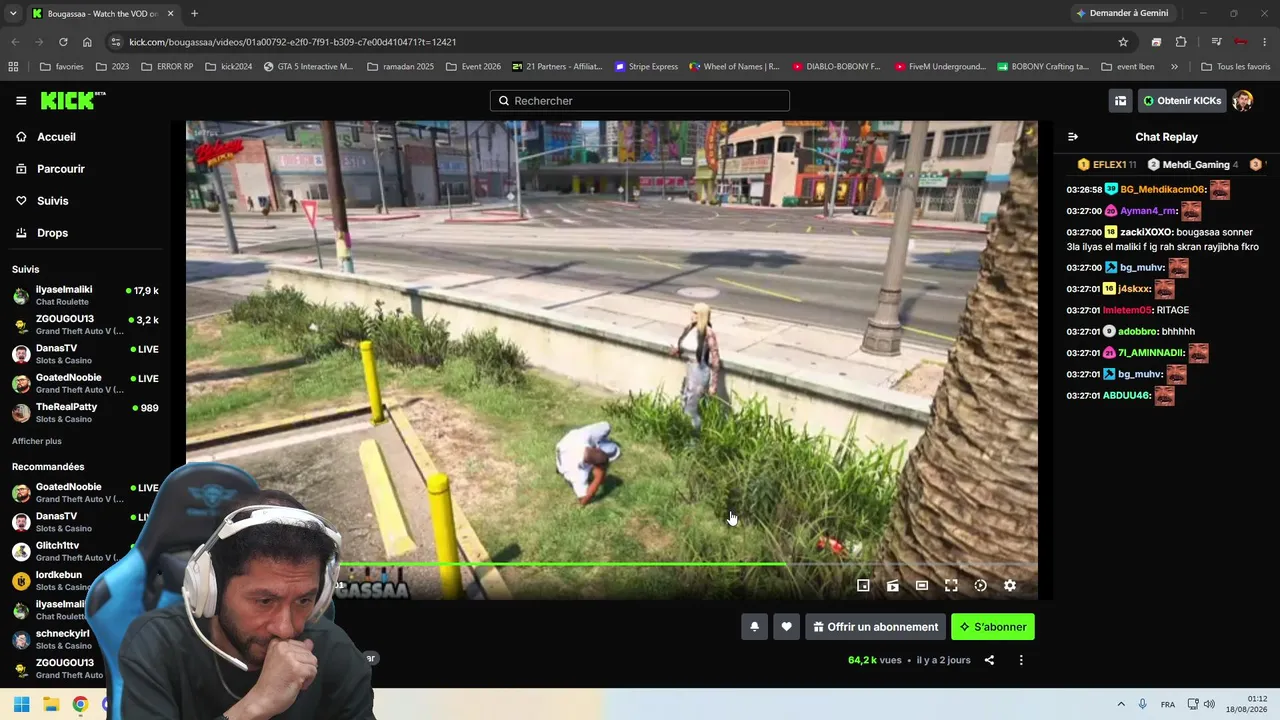Open Chrome from the taskbar
The height and width of the screenshot is (720, 1280).
(x=80, y=704)
